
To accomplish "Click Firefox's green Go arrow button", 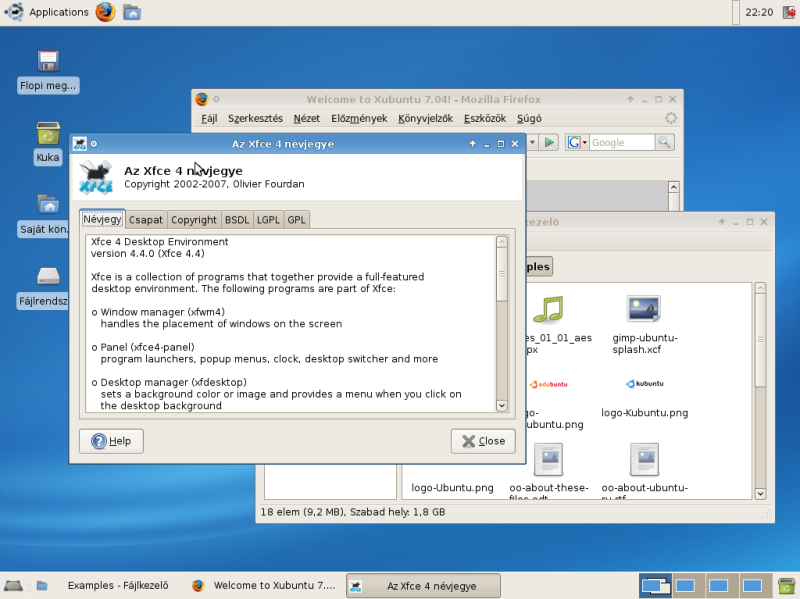I will (x=549, y=143).
